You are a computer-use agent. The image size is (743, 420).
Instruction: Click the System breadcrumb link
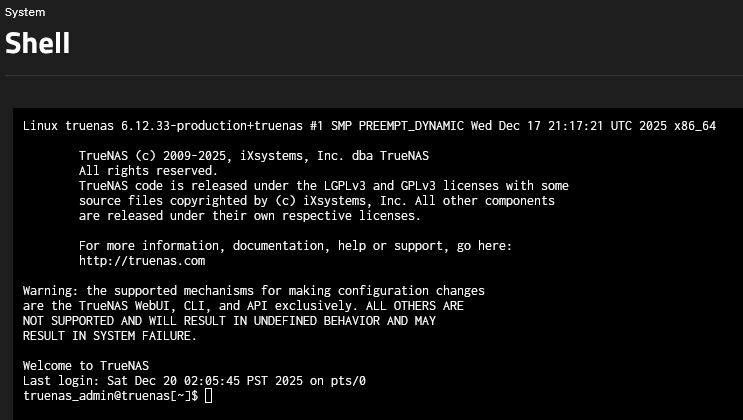point(24,12)
